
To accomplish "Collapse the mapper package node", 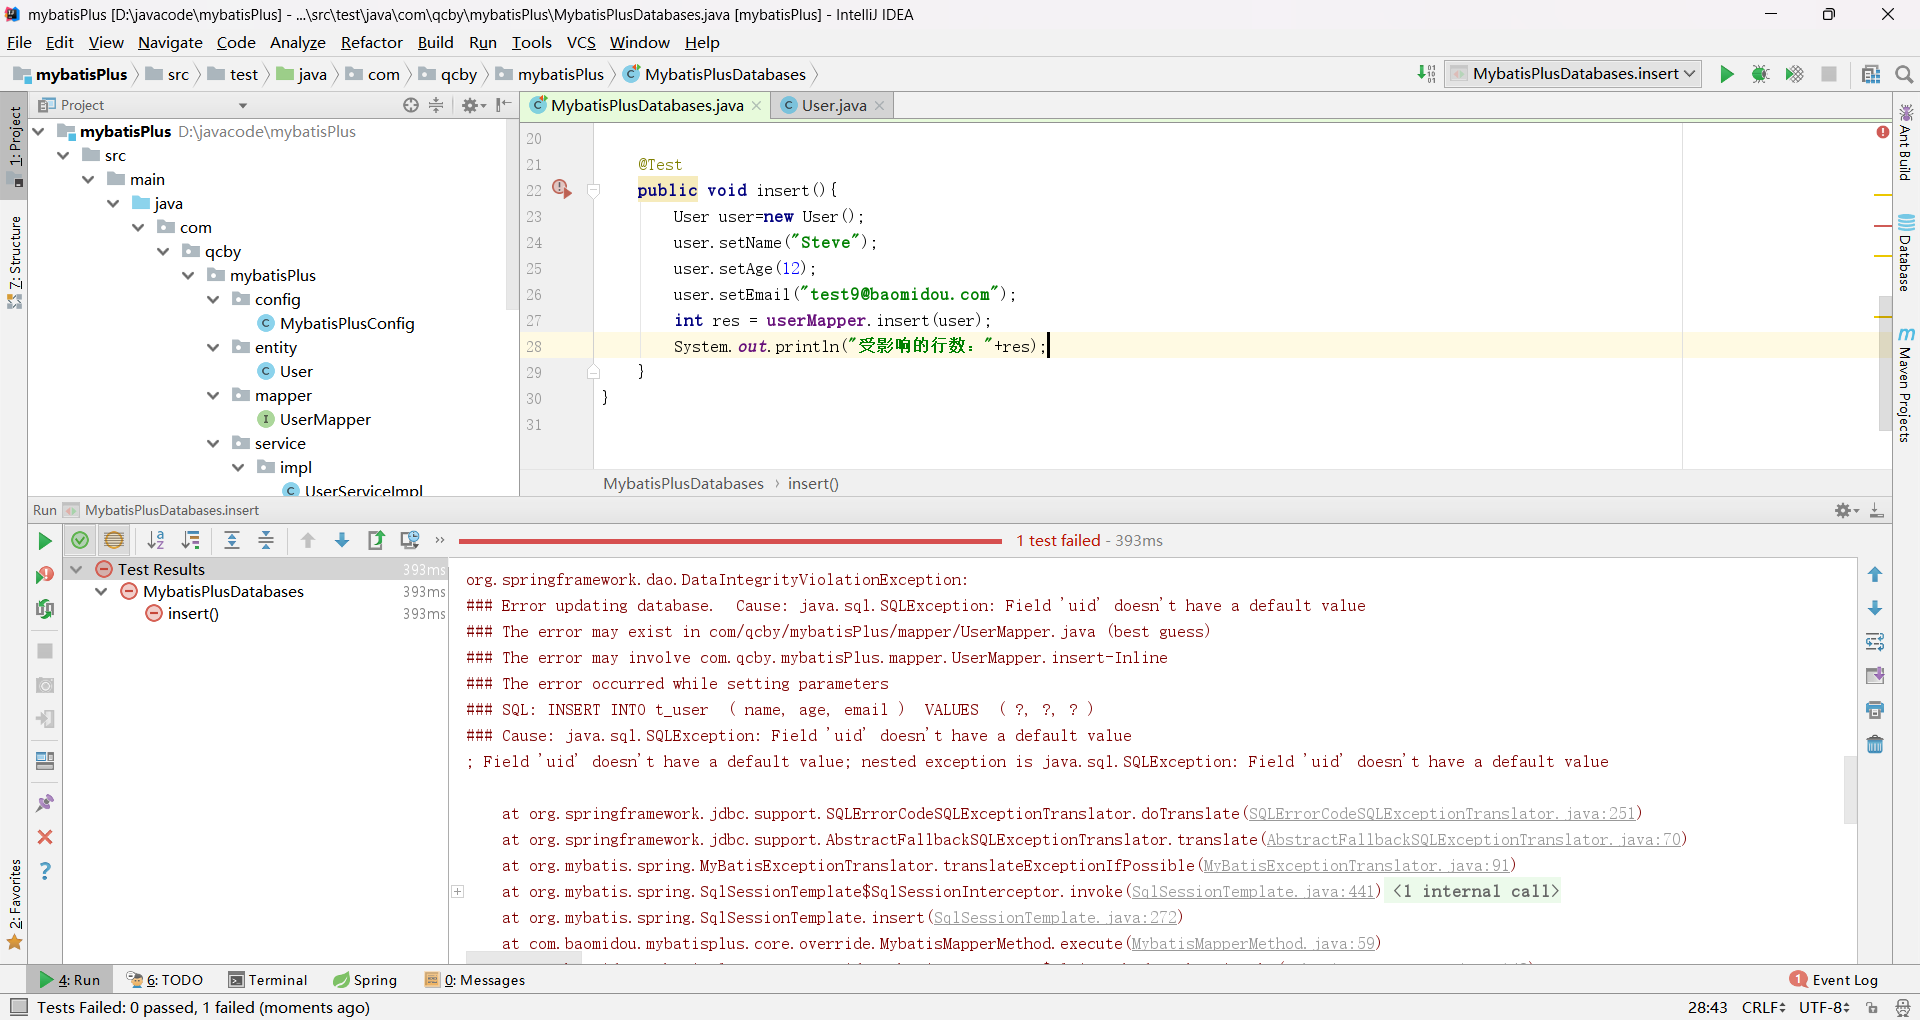I will 213,396.
